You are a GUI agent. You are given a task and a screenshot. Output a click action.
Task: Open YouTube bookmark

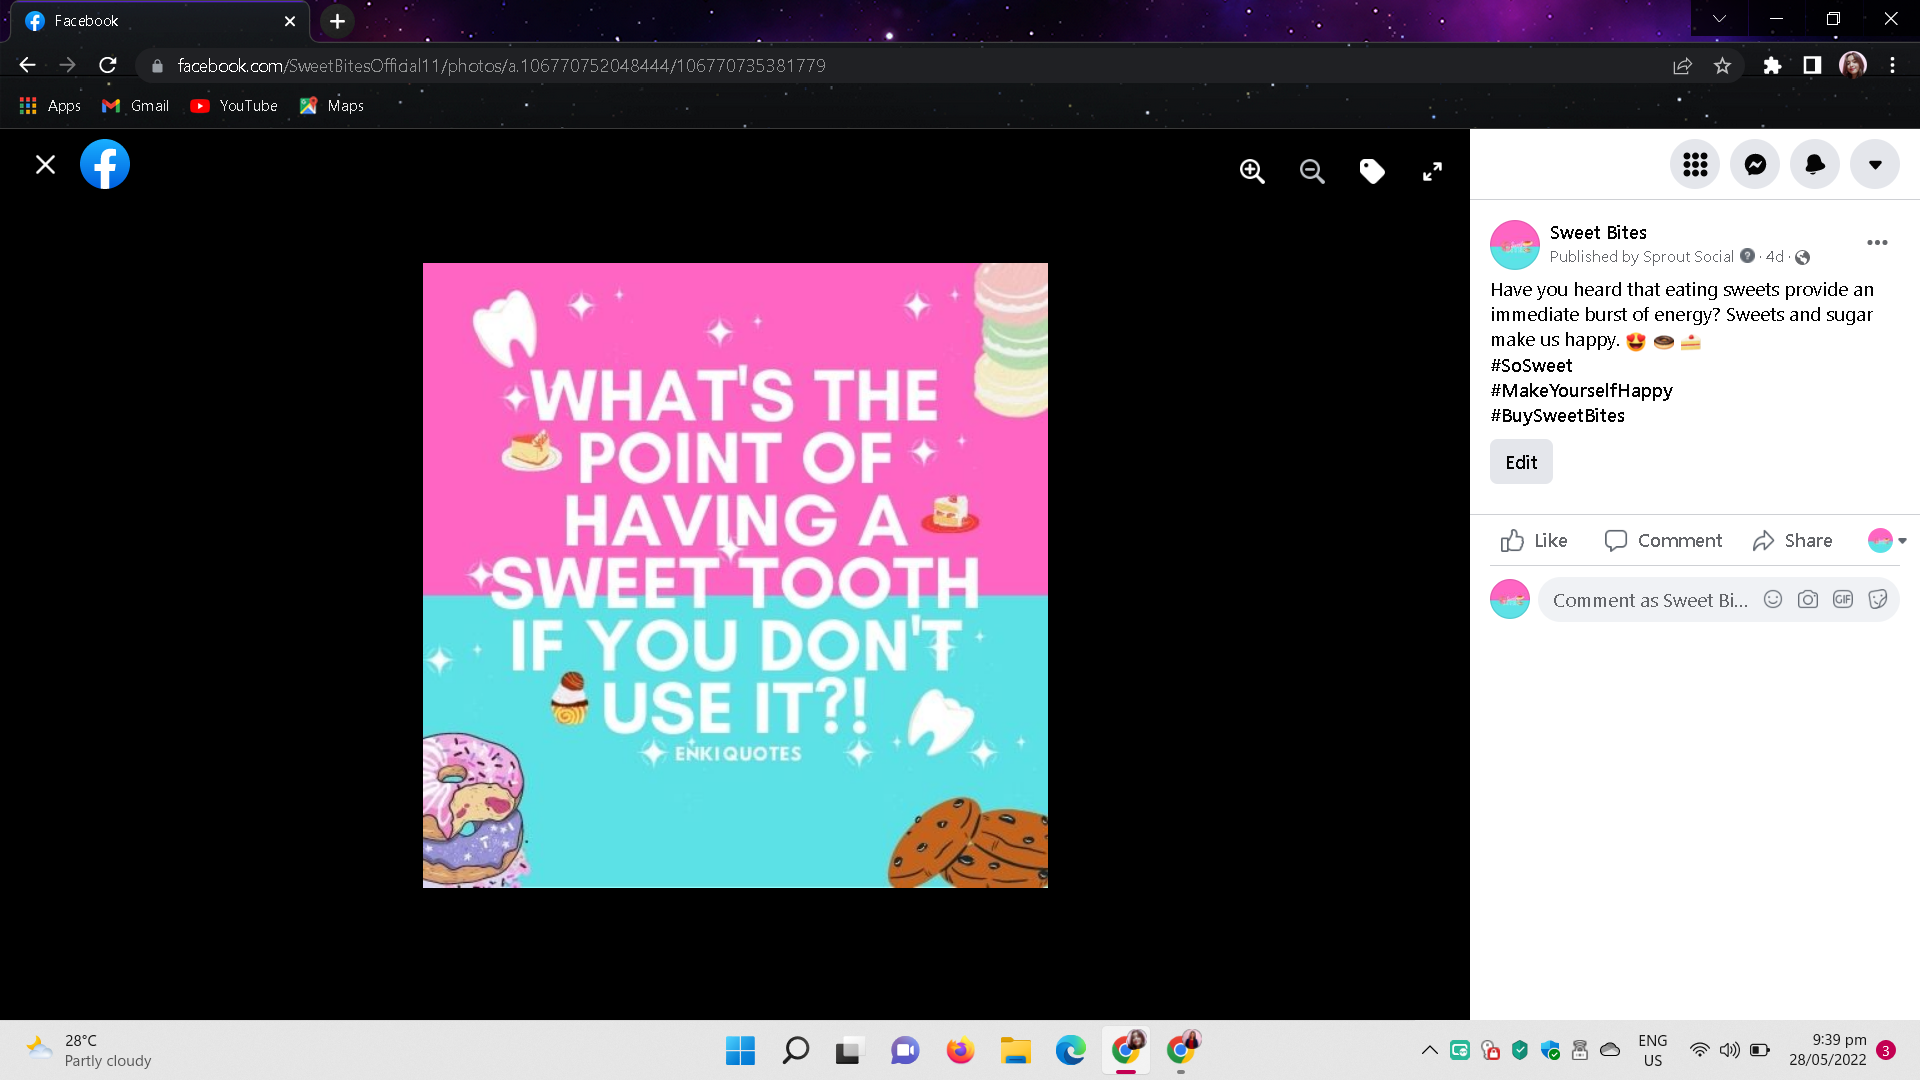coord(234,106)
